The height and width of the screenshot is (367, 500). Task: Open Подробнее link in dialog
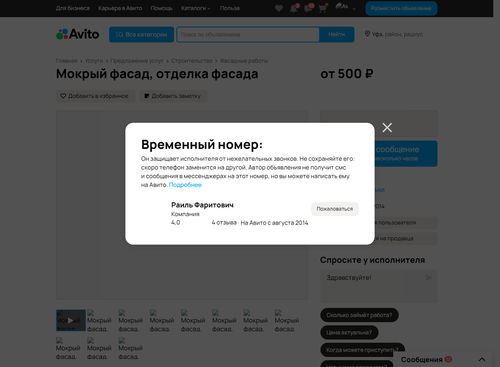tap(185, 185)
